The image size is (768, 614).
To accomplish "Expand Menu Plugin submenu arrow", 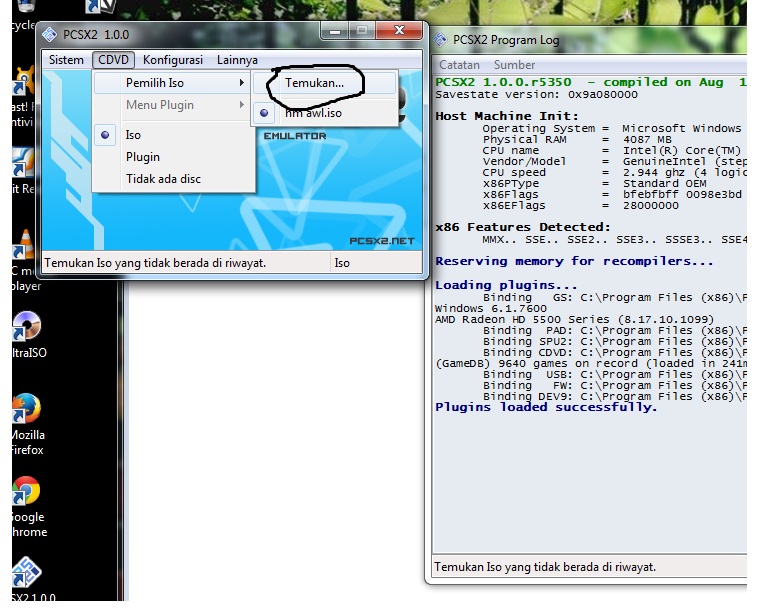I will click(x=241, y=105).
